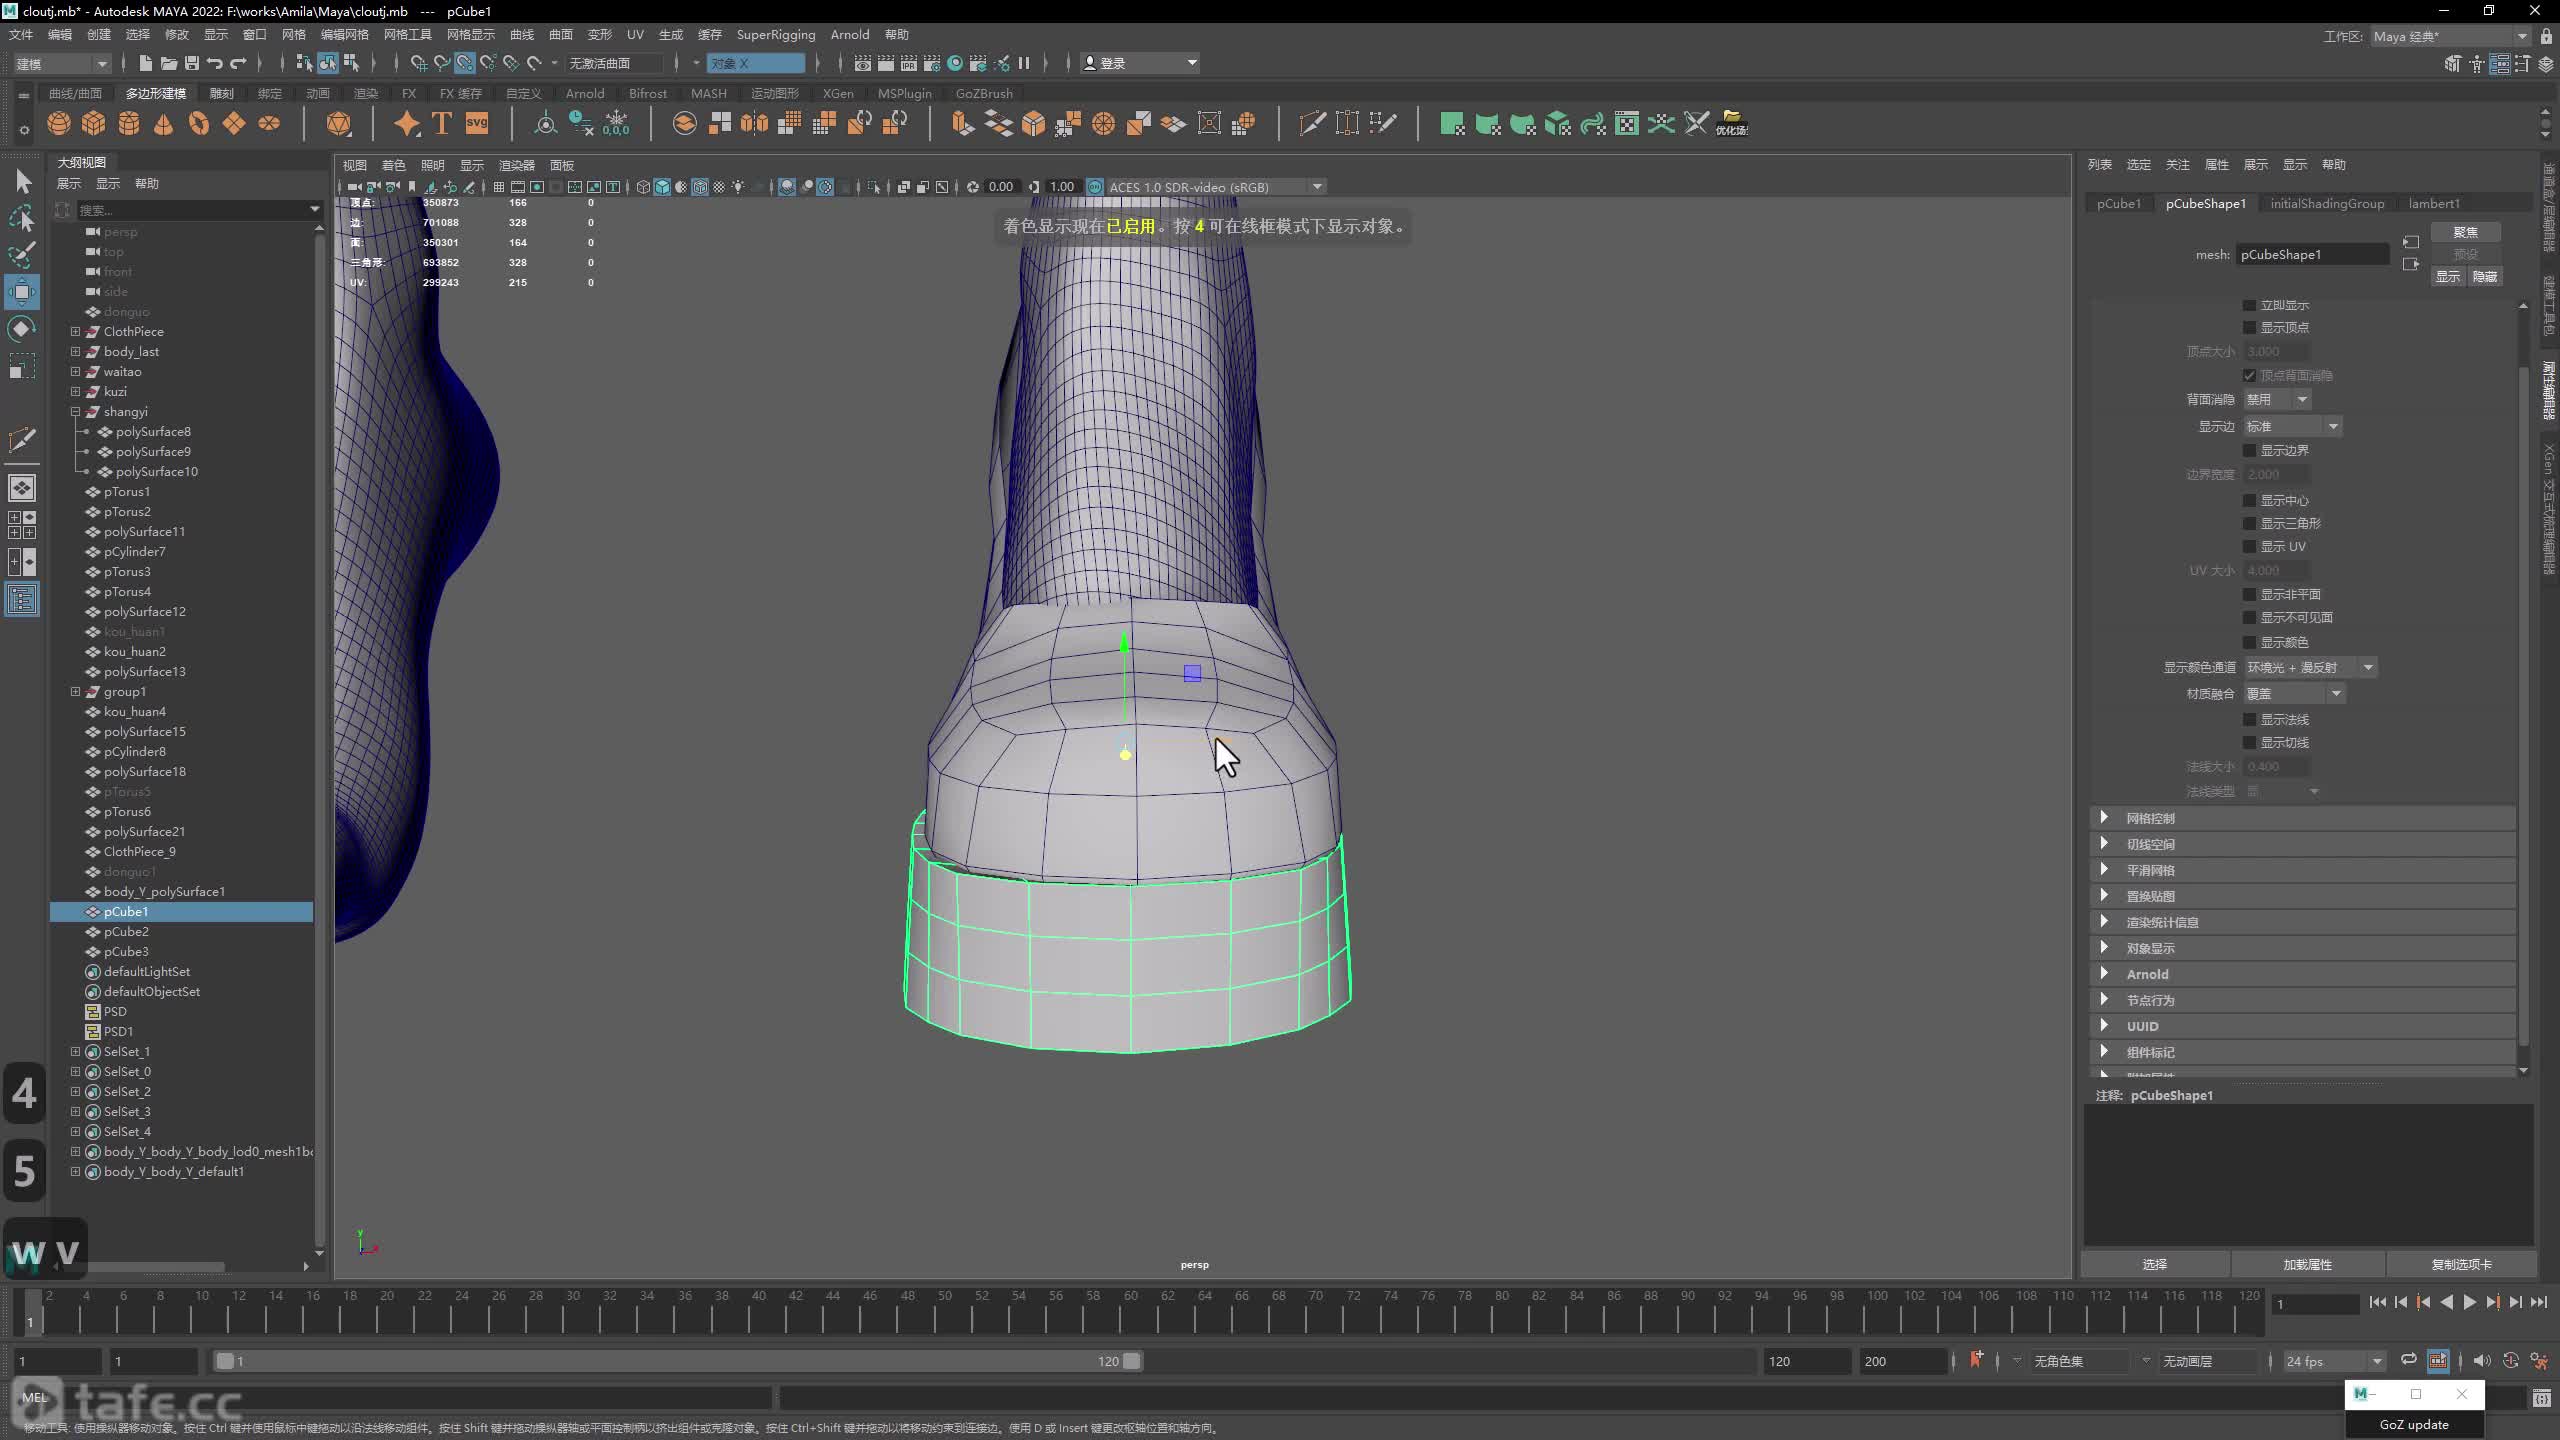Open the 编辑网格 menu
Screen dimensions: 2560x1440
(x=345, y=34)
